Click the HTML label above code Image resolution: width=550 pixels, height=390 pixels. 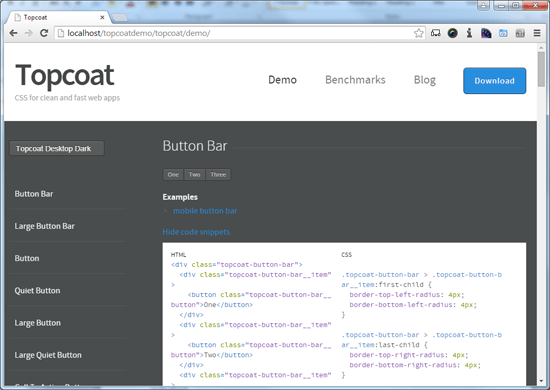(178, 255)
